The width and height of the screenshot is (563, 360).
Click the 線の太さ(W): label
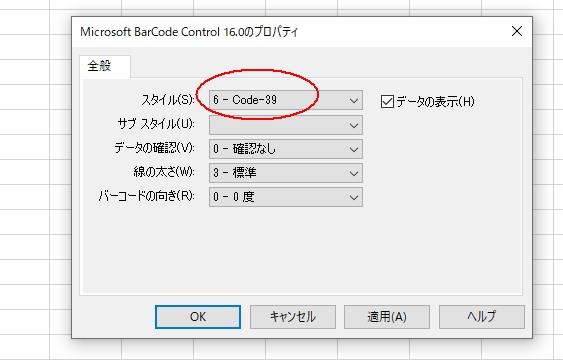pyautogui.click(x=164, y=172)
